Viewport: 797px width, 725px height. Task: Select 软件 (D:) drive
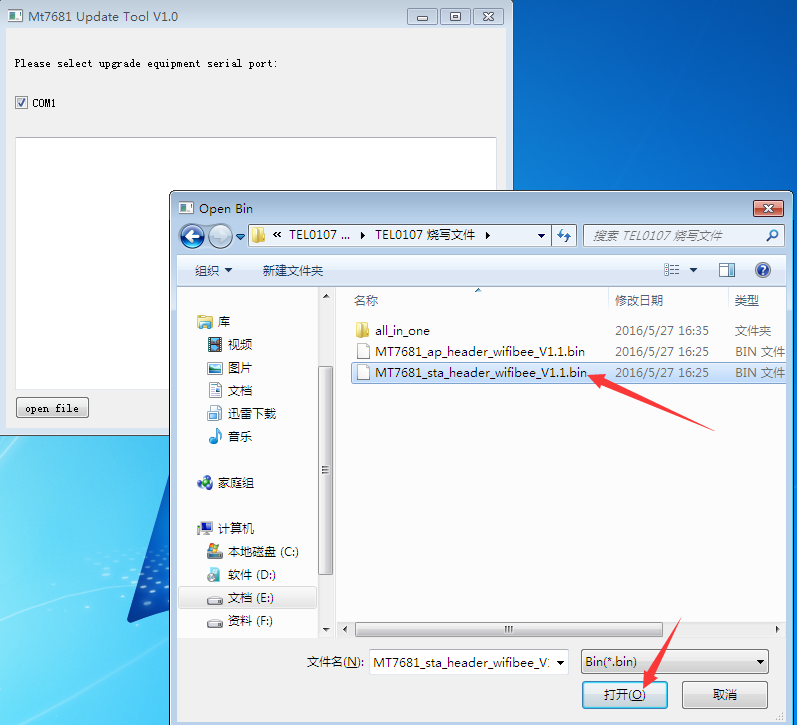click(x=241, y=575)
